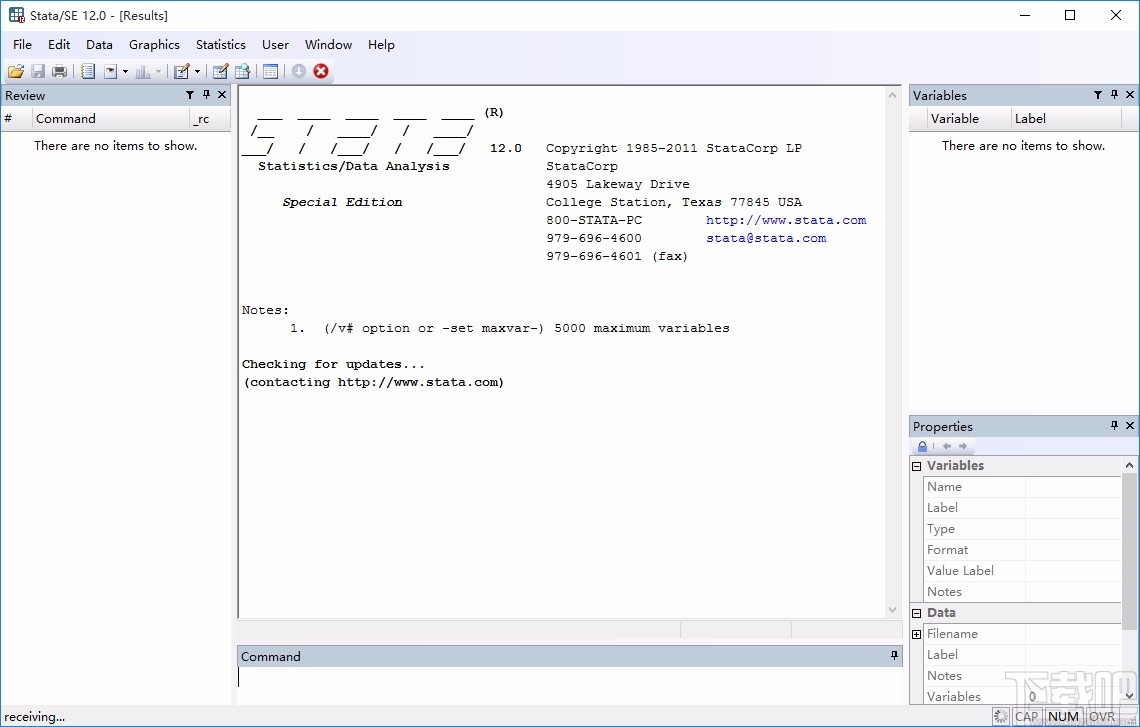Open the File menu

pyautogui.click(x=23, y=44)
